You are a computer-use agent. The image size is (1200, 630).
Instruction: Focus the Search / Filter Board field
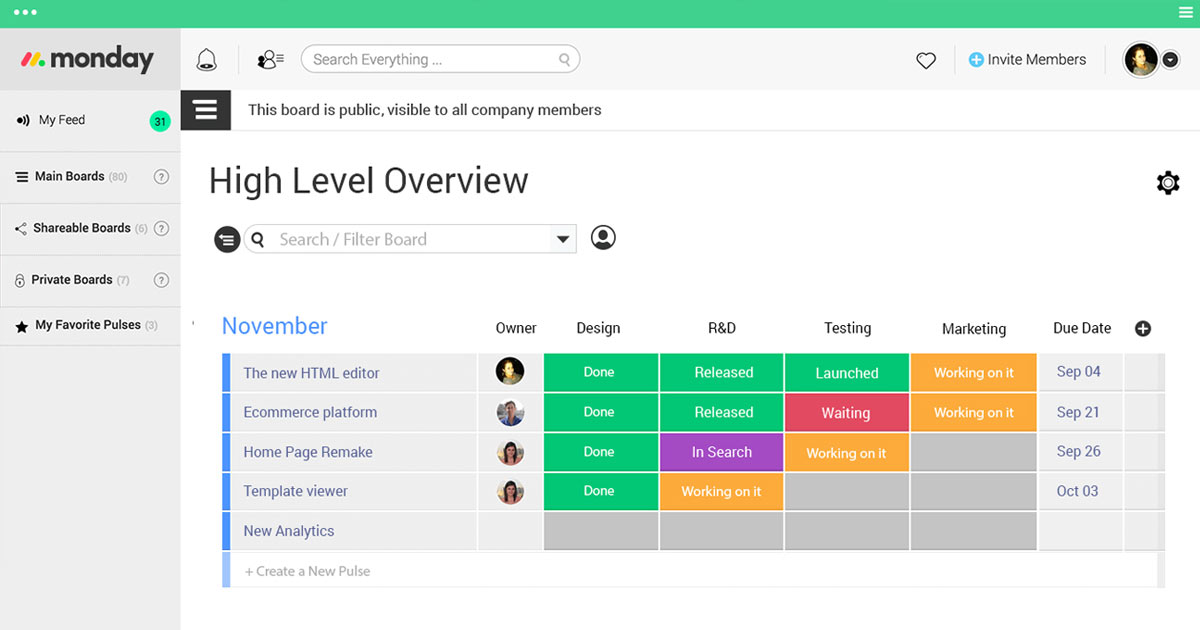pos(410,239)
